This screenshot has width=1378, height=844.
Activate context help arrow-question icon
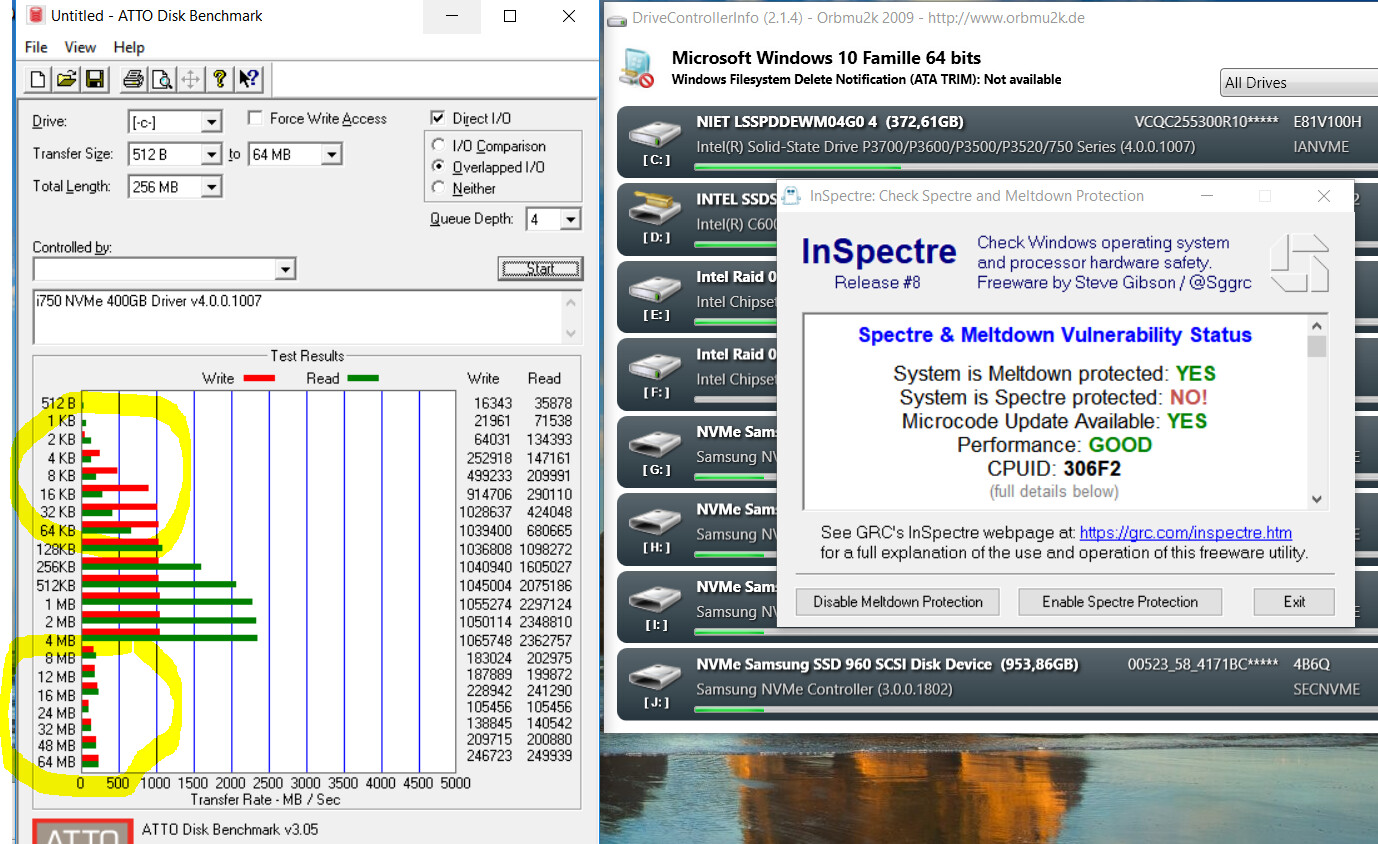[249, 79]
